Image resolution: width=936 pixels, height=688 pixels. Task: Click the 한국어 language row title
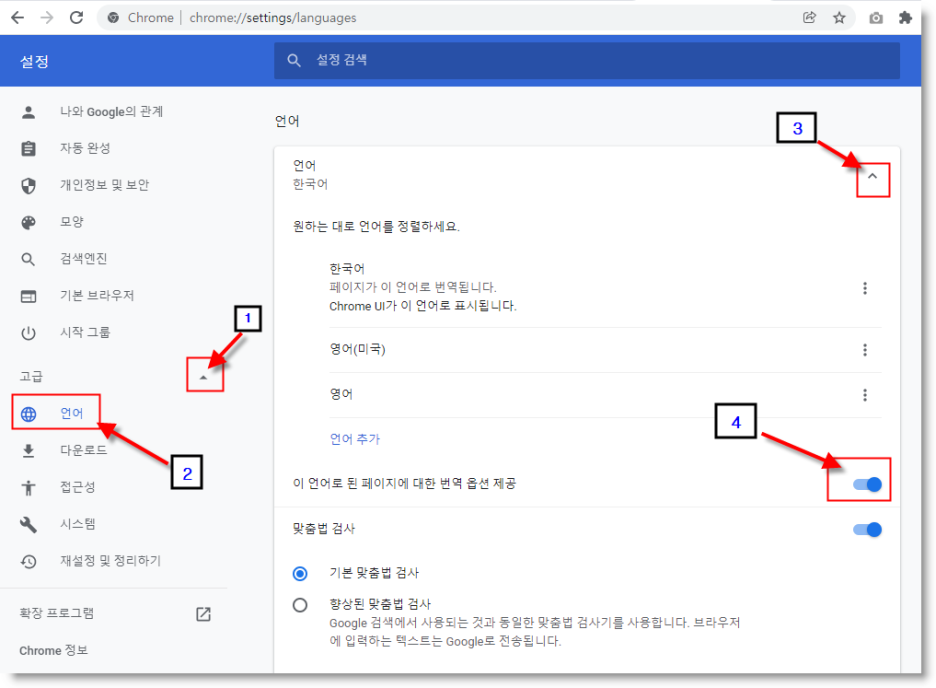(x=347, y=269)
